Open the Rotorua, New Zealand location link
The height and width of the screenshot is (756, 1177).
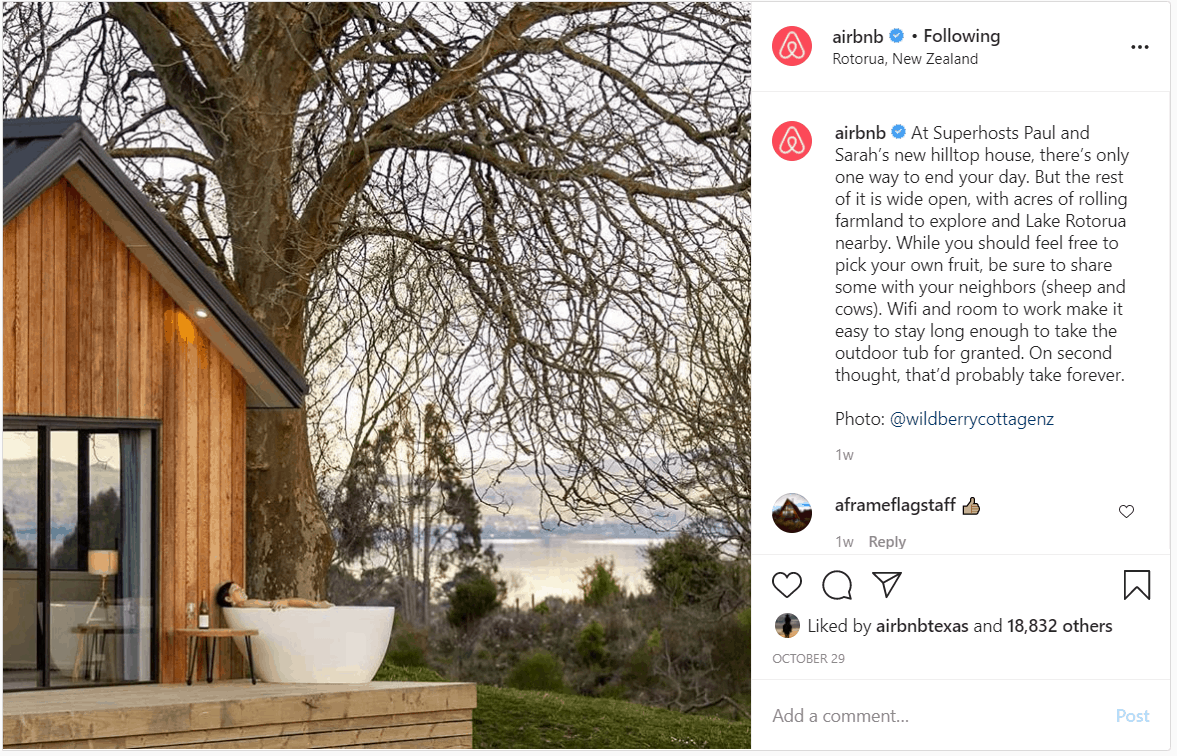pyautogui.click(x=905, y=59)
